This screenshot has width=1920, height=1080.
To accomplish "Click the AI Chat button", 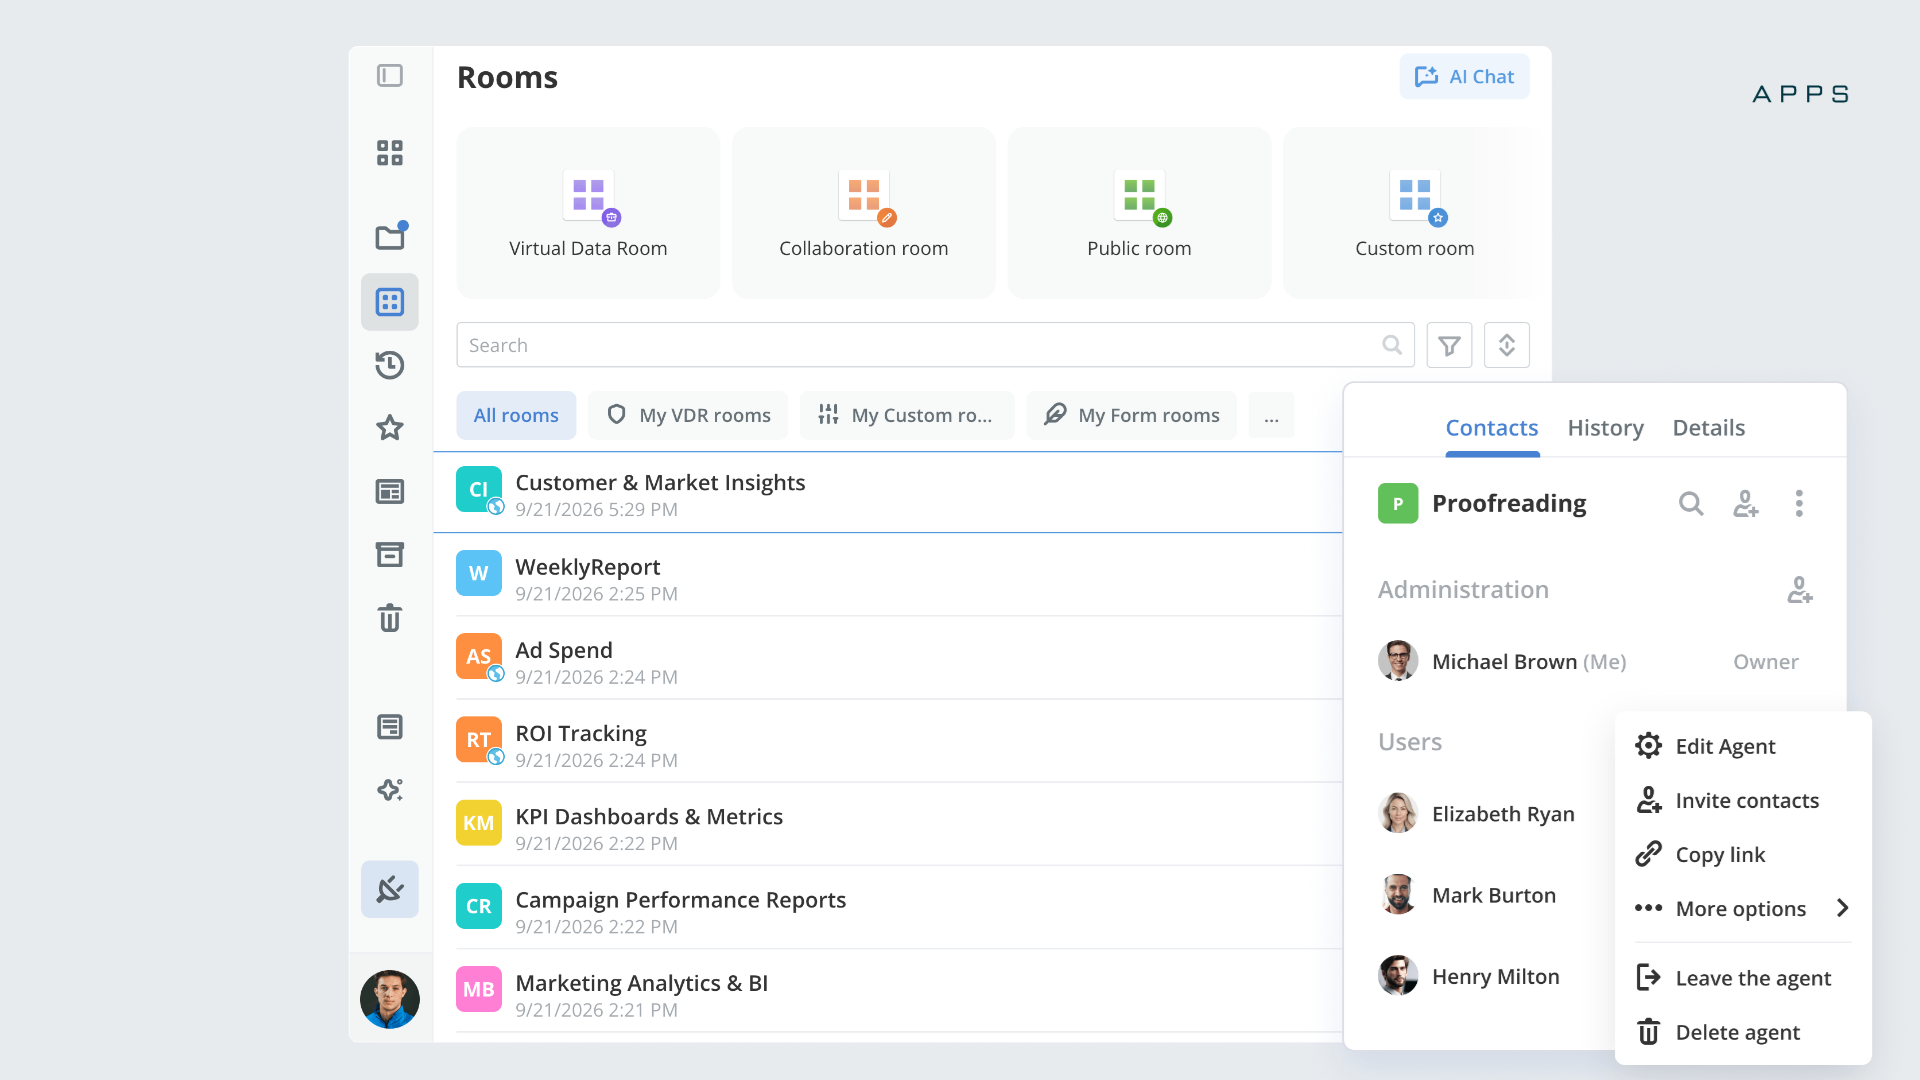I will (x=1464, y=77).
